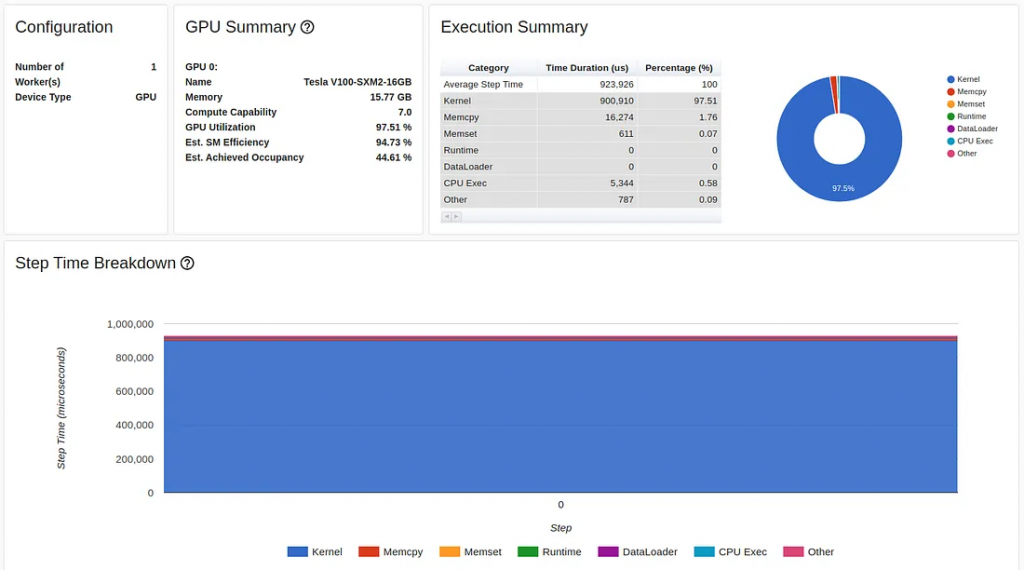Click DataLoader label in step chart legend
1024x570 pixels.
coord(649,552)
